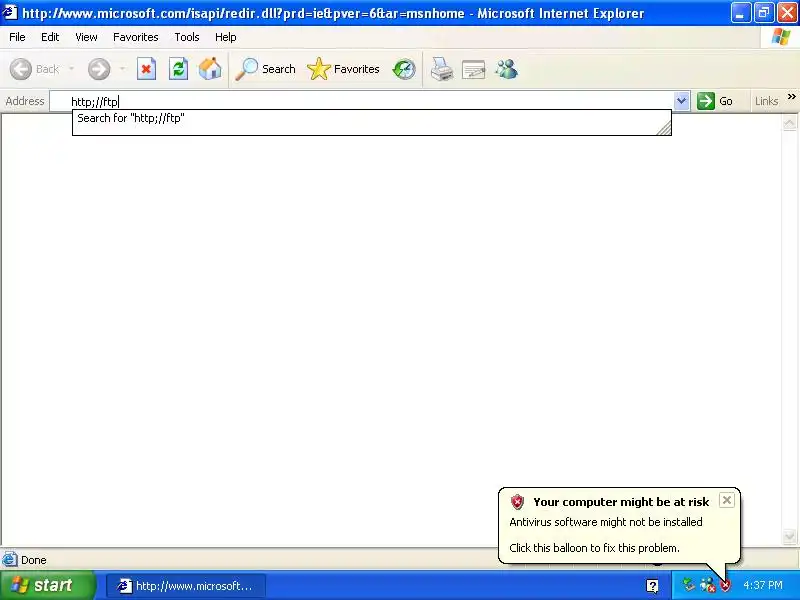Go to the Home page icon
Image resolution: width=800 pixels, height=600 pixels.
coord(210,69)
